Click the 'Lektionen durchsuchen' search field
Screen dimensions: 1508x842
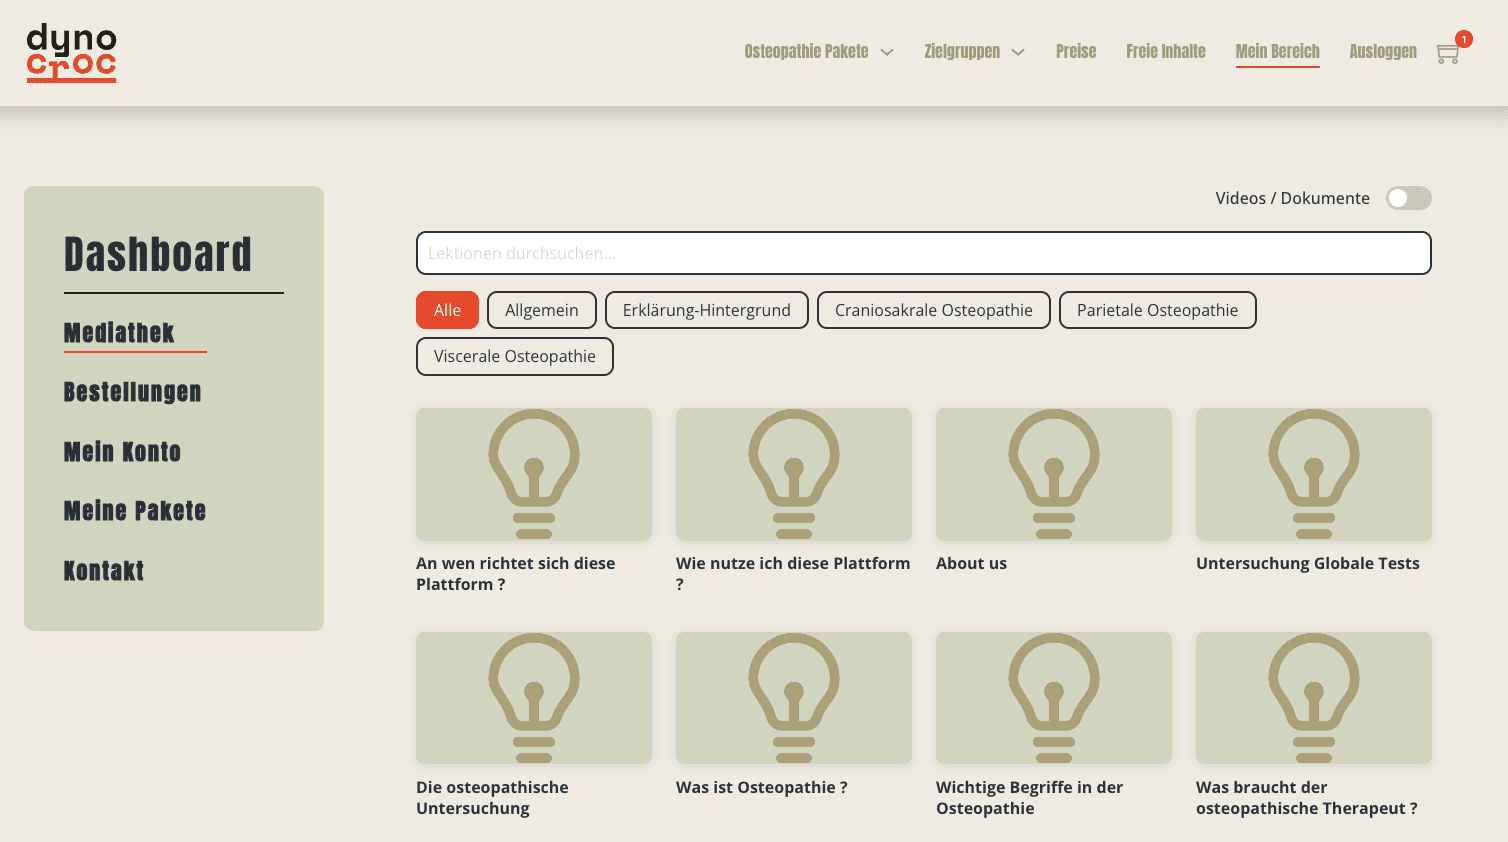[x=923, y=253]
